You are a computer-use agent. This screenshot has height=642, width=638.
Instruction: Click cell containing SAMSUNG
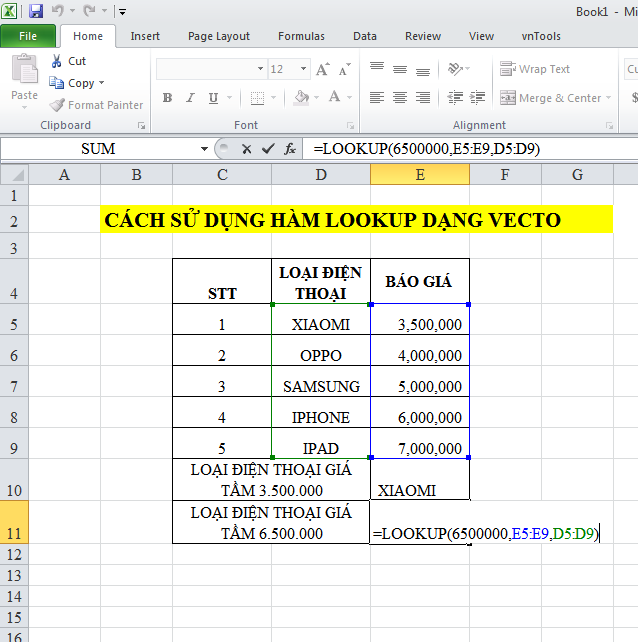[x=321, y=381]
